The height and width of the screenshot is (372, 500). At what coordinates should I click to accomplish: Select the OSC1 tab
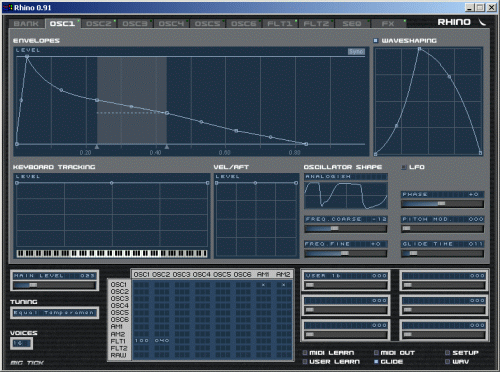pos(62,24)
